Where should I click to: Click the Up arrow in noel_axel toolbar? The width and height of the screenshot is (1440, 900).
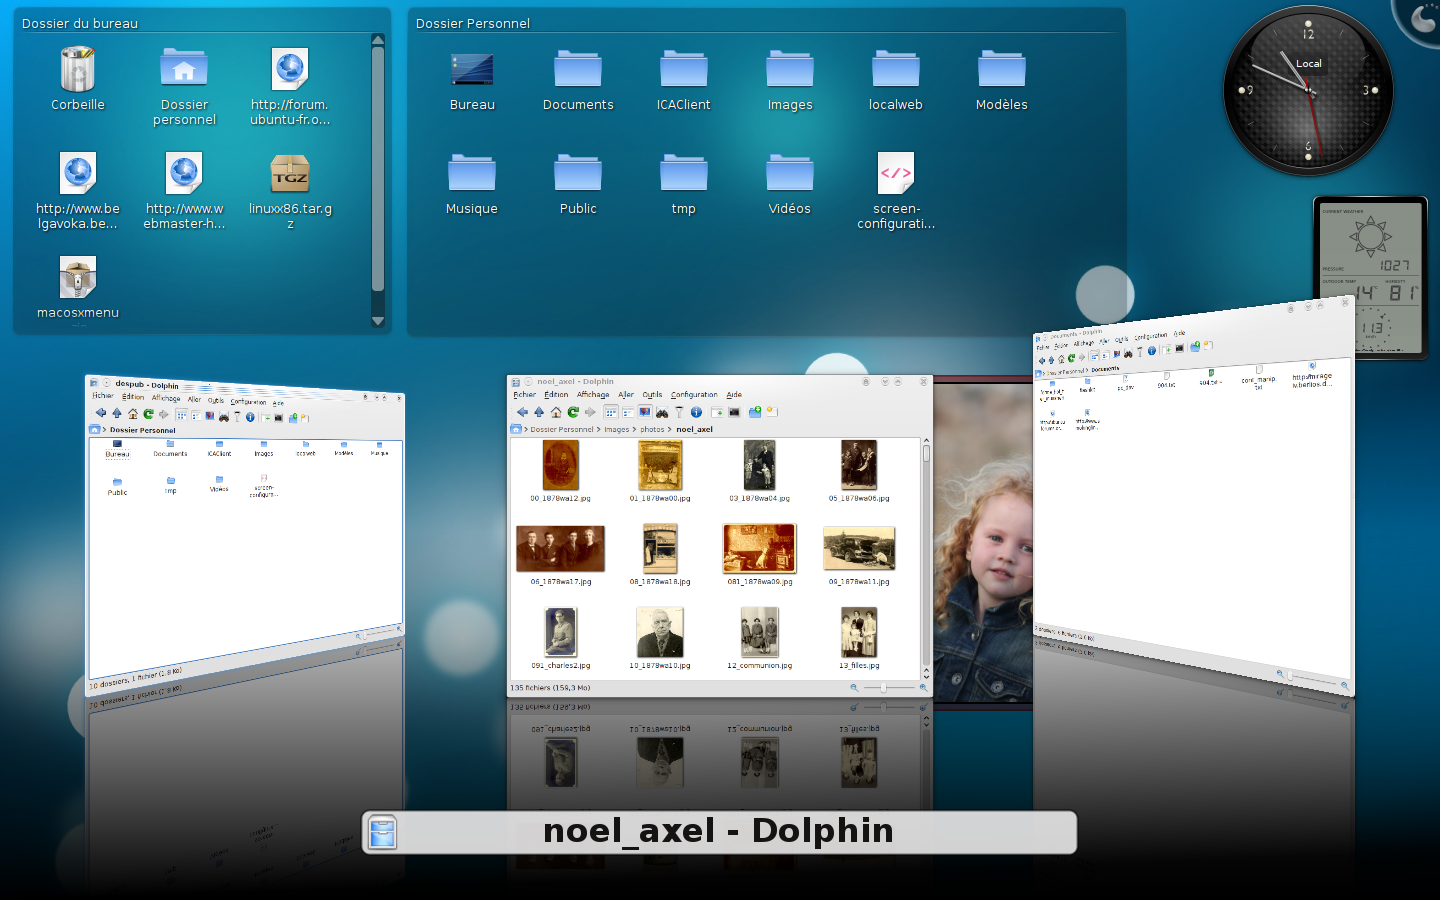point(539,412)
